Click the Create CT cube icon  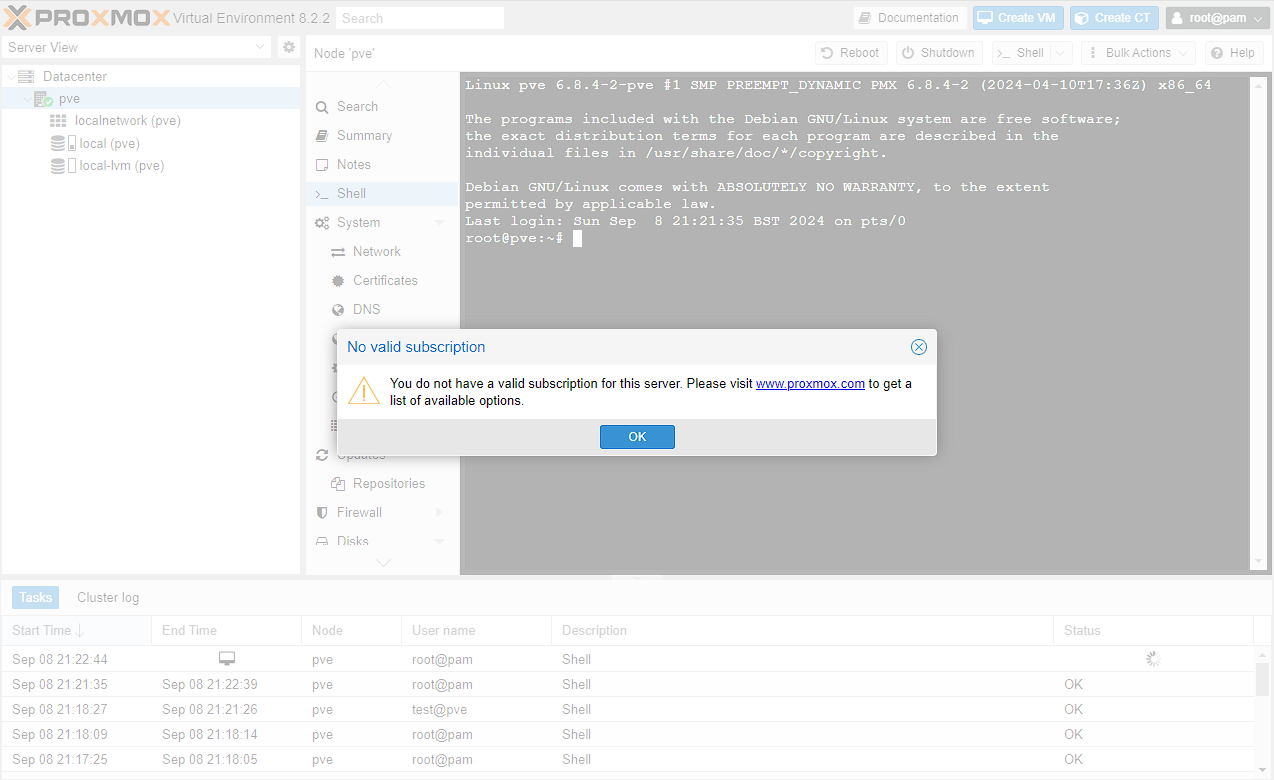tap(1082, 18)
